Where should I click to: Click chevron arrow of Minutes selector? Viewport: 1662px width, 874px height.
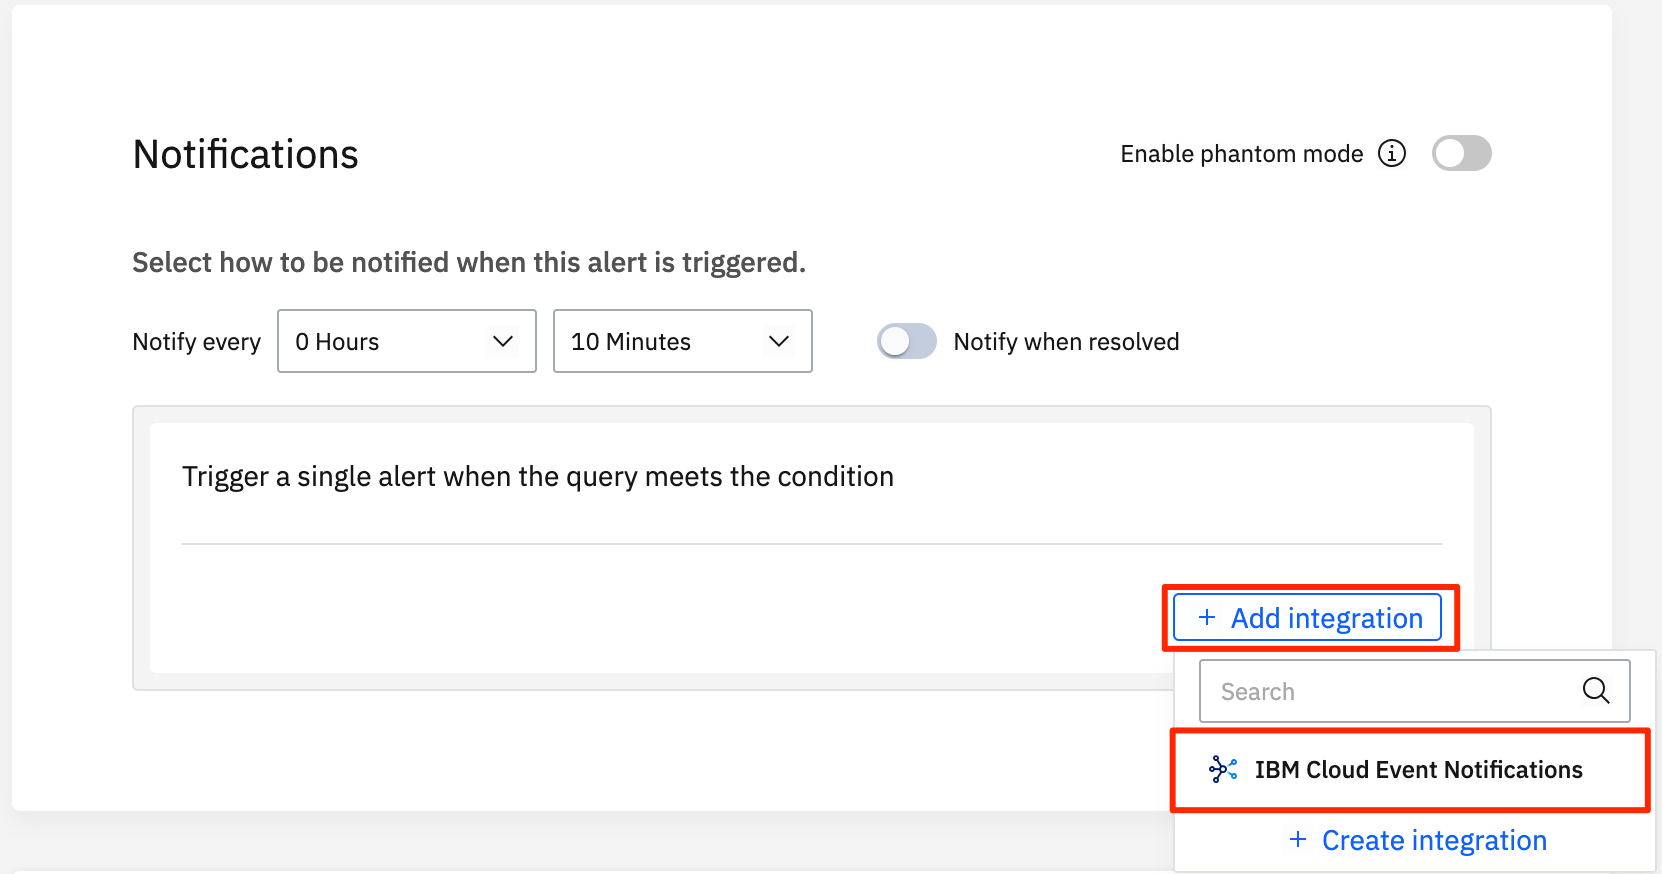point(779,341)
